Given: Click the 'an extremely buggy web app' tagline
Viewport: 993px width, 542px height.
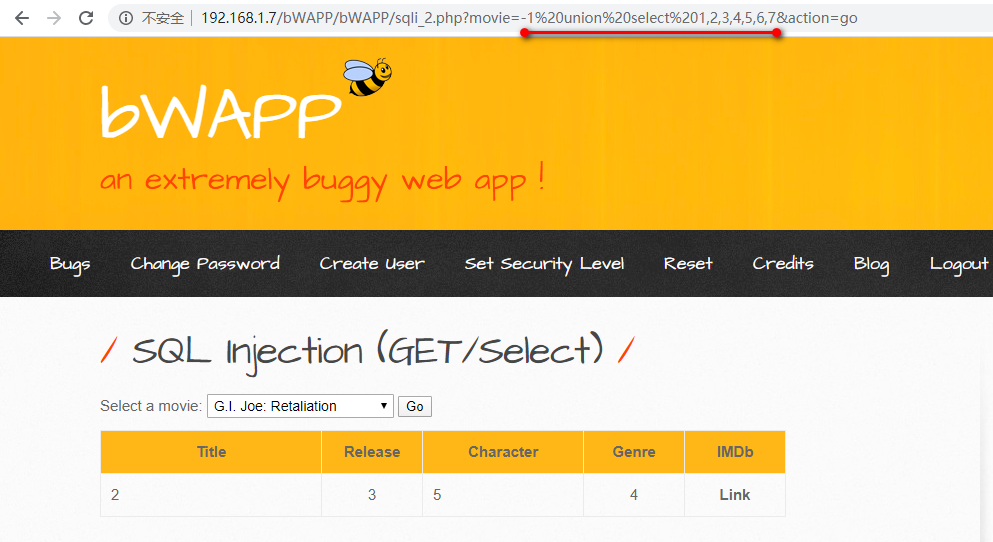Looking at the screenshot, I should click(322, 180).
